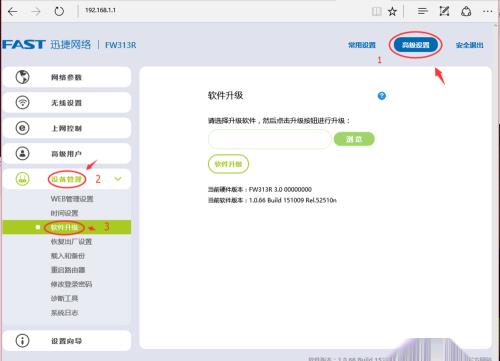Open the 无线设置 menu
Screen dimensions: 500x361
[x=67, y=102]
